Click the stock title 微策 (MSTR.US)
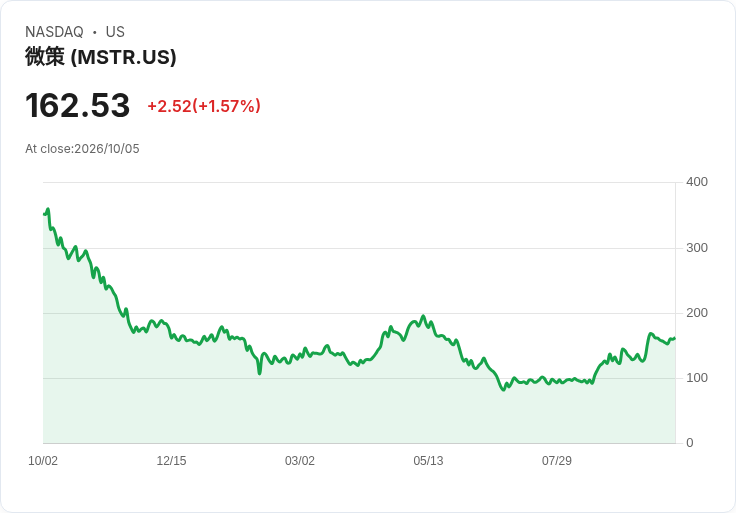The width and height of the screenshot is (736, 513). click(100, 57)
